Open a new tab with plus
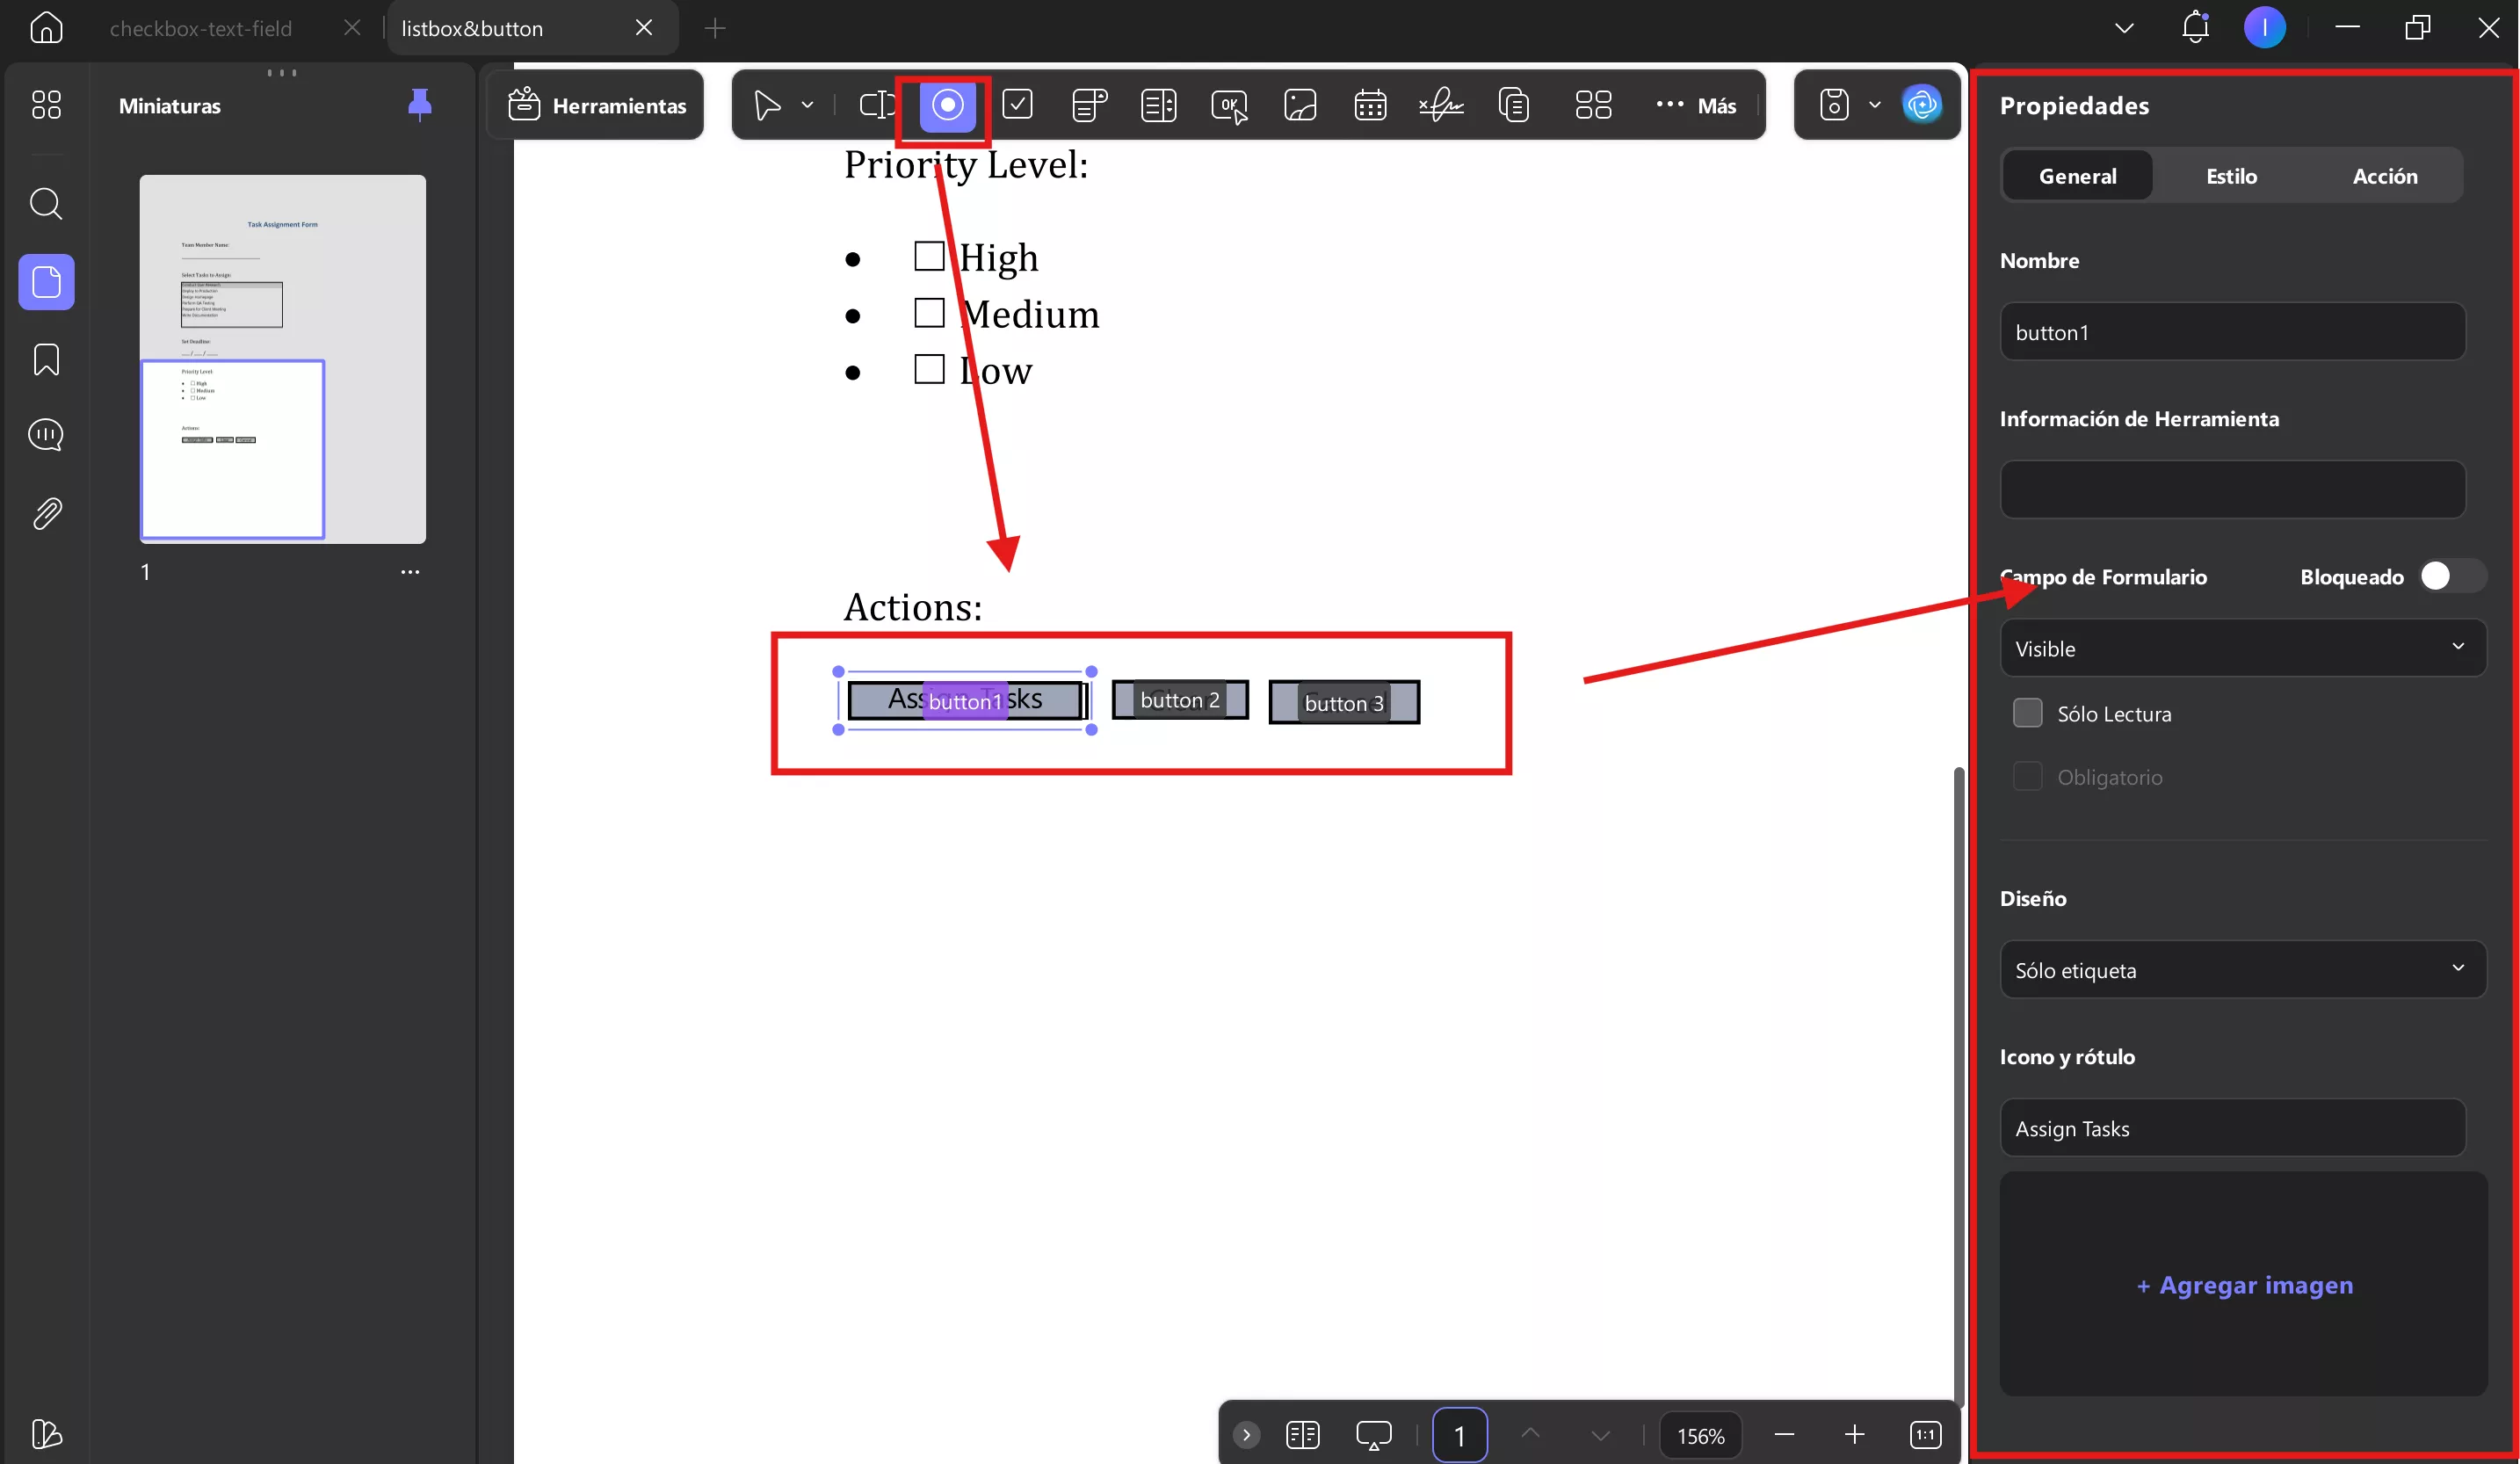 click(714, 28)
